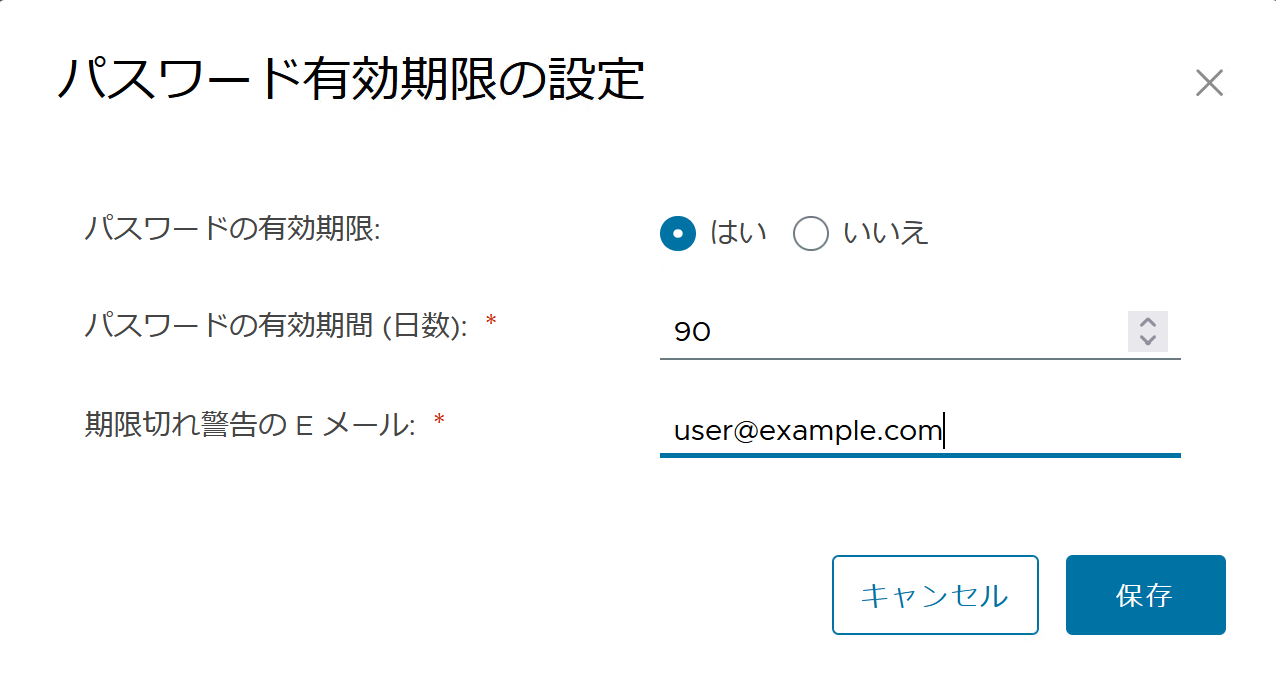Click the いいえ label text

[x=886, y=233]
